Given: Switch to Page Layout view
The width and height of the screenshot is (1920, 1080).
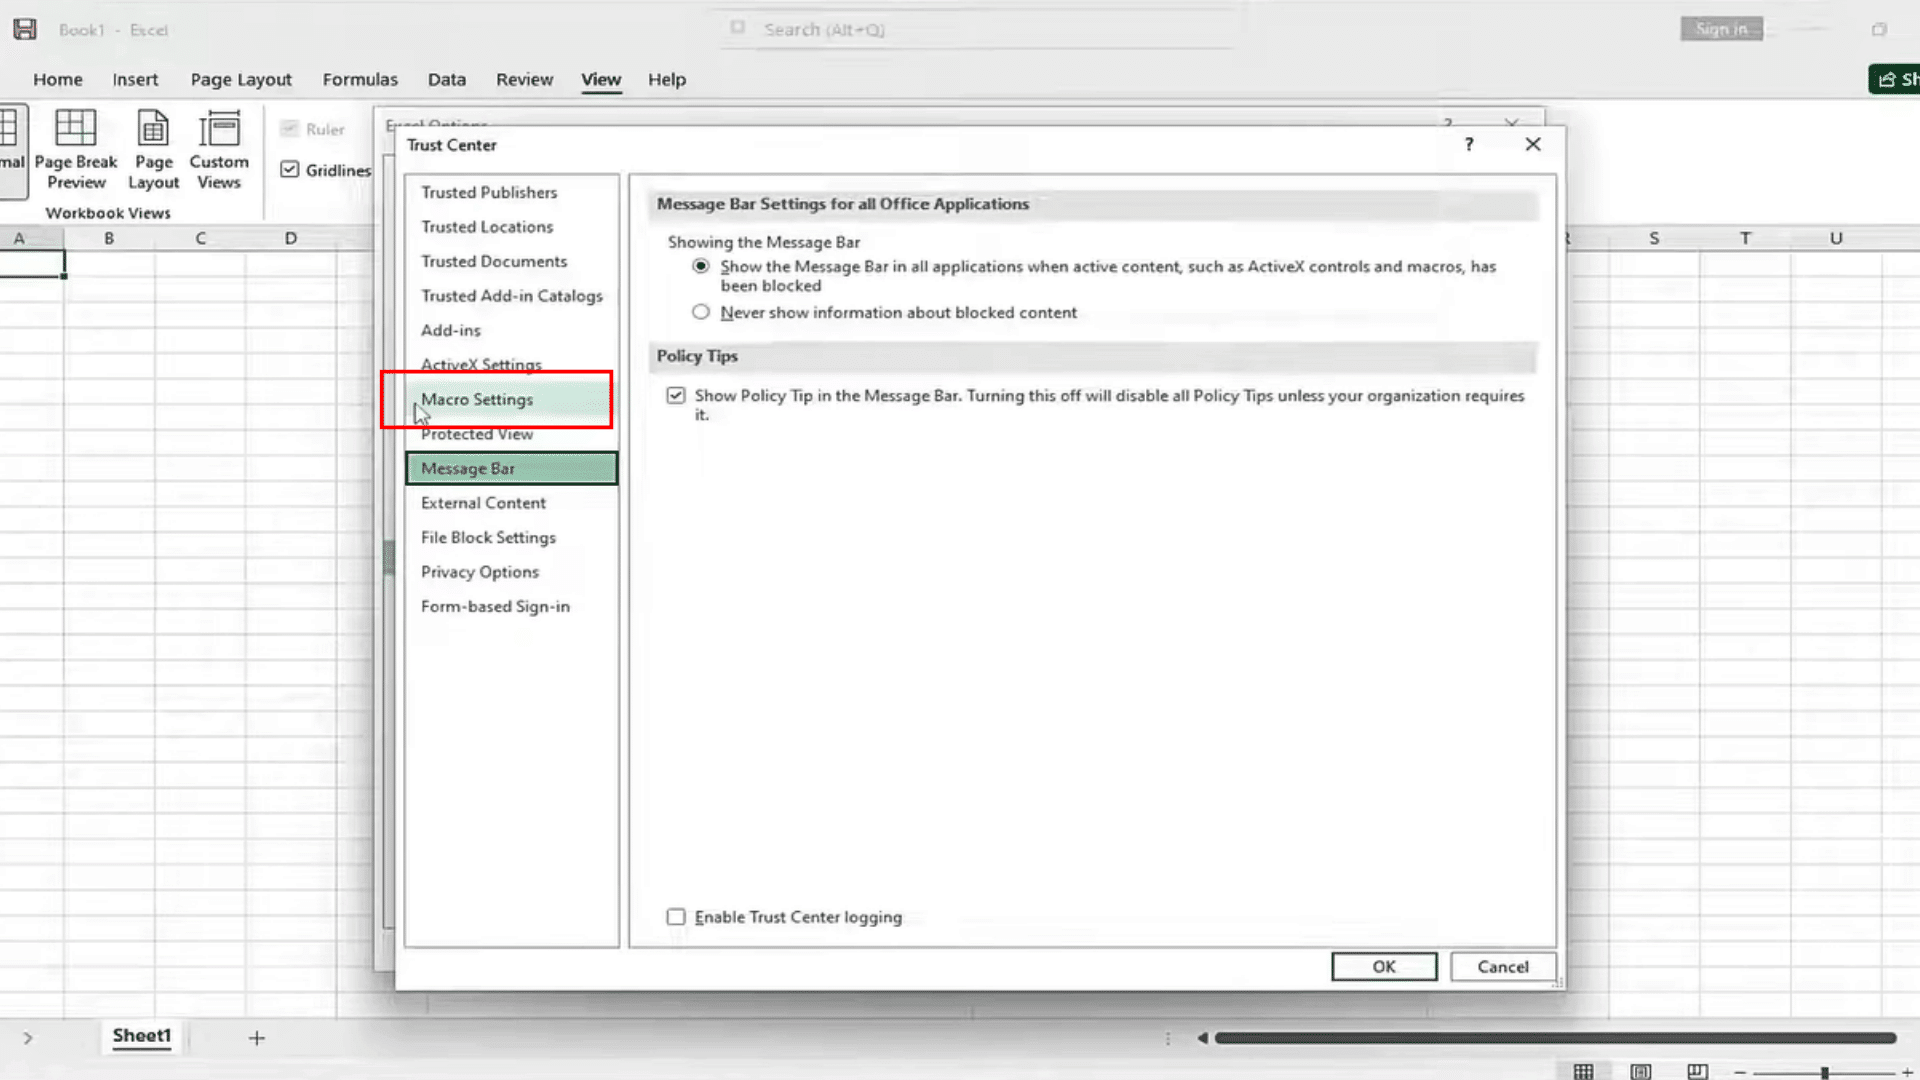Looking at the screenshot, I should [153, 149].
